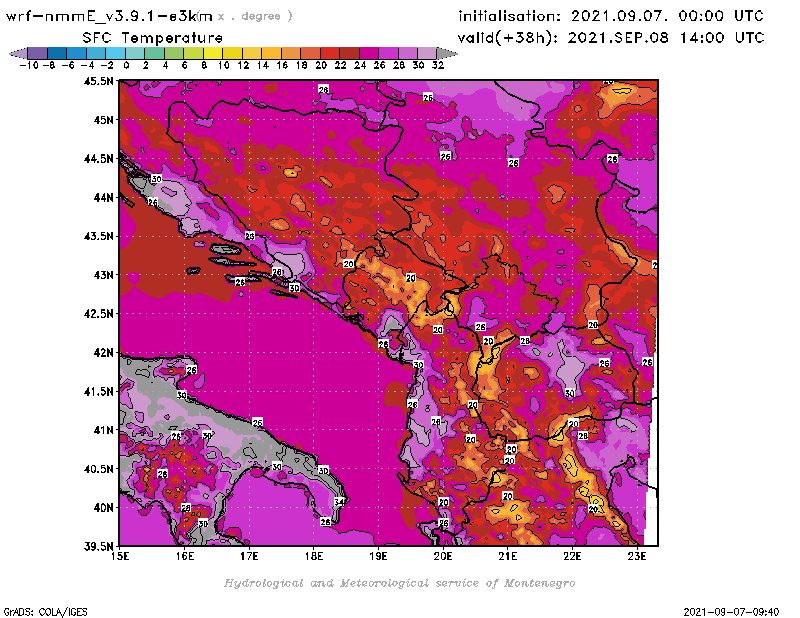
Task: Click the '41N' latitude label
Action: [104, 430]
